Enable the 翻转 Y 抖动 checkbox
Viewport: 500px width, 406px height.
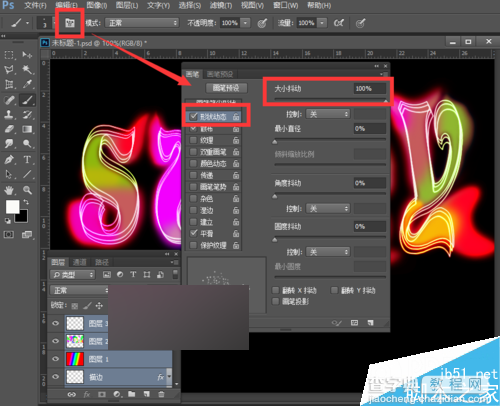(x=334, y=290)
